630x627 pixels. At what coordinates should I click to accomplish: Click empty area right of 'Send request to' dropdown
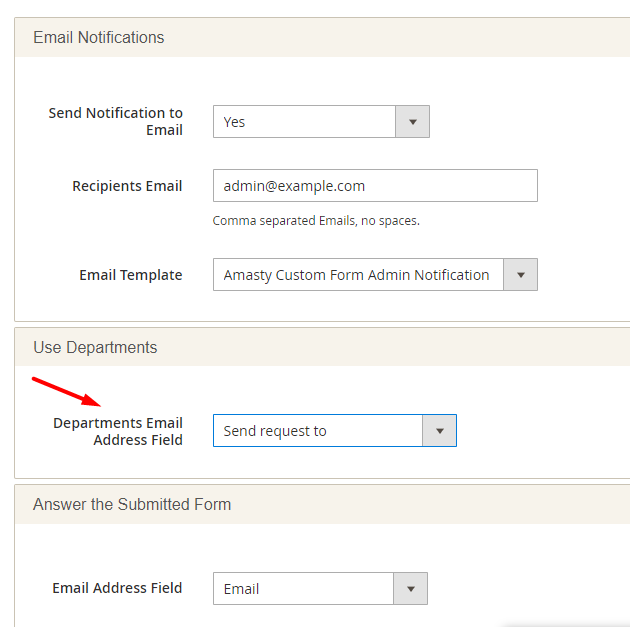coord(542,431)
